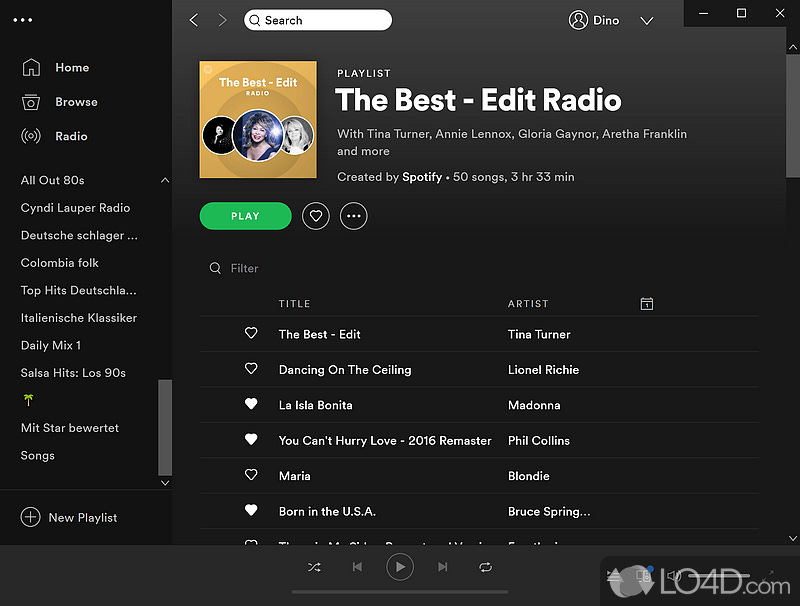Image resolution: width=800 pixels, height=606 pixels.
Task: Open the three-dots app menu
Action: pyautogui.click(x=23, y=20)
